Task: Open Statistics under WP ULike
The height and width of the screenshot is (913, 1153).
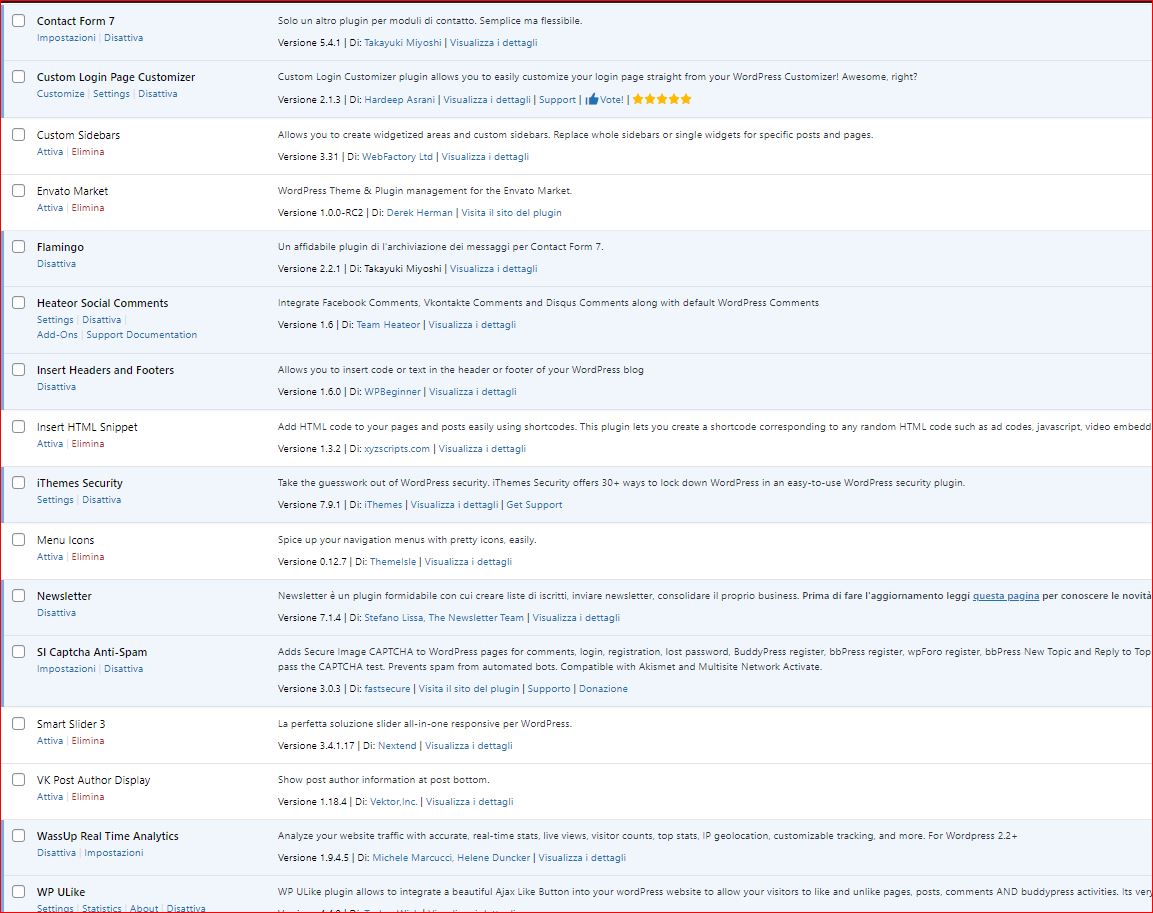Action: (101, 908)
